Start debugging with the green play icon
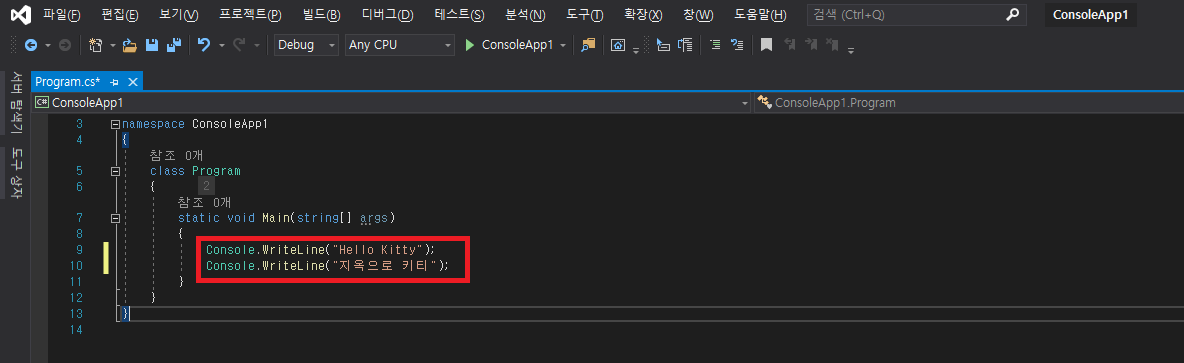 point(470,45)
